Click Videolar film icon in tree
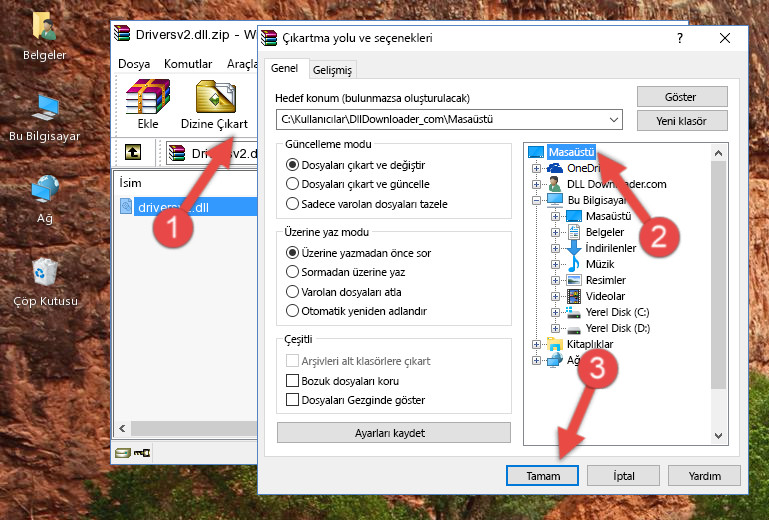The width and height of the screenshot is (769, 520). pyautogui.click(x=574, y=296)
